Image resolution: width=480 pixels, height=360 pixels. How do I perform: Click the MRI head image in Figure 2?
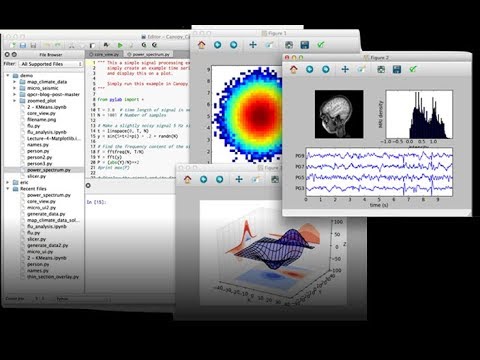point(339,114)
